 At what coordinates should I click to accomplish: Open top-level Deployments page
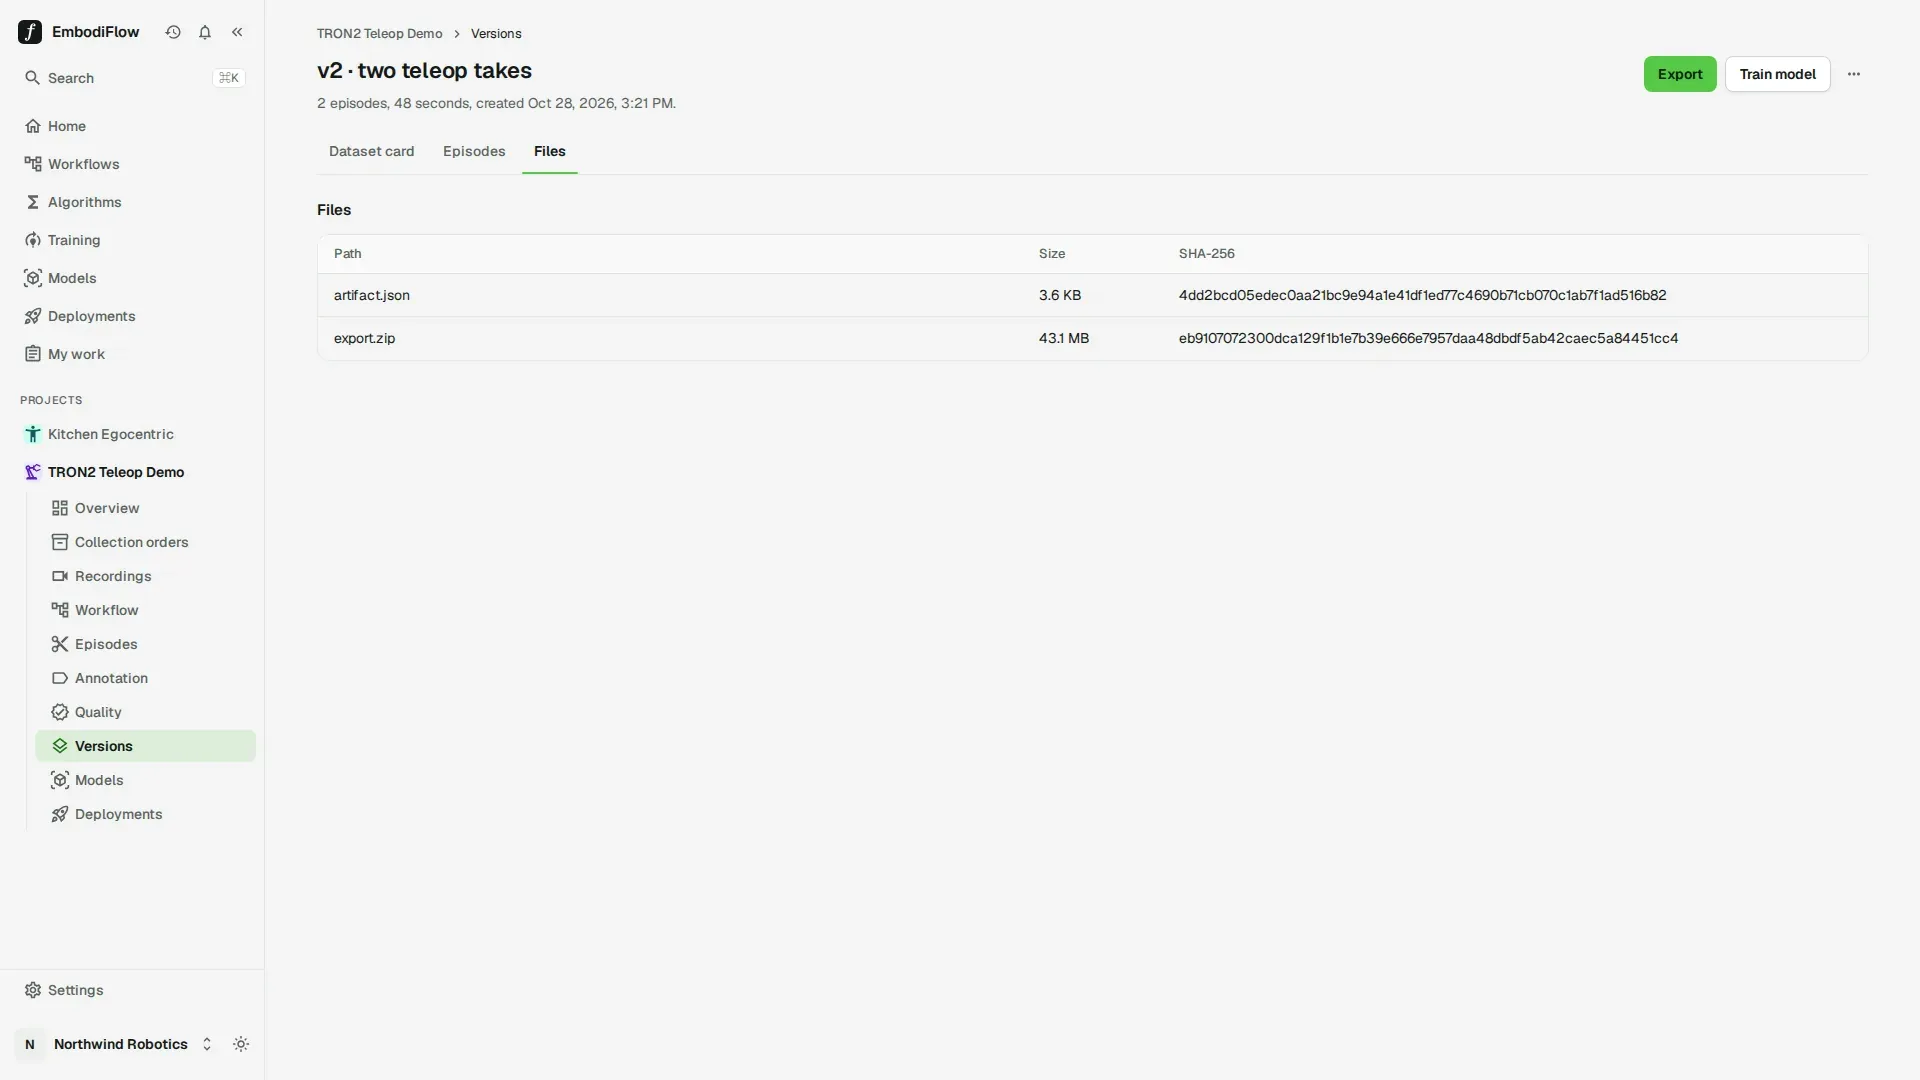point(132,316)
